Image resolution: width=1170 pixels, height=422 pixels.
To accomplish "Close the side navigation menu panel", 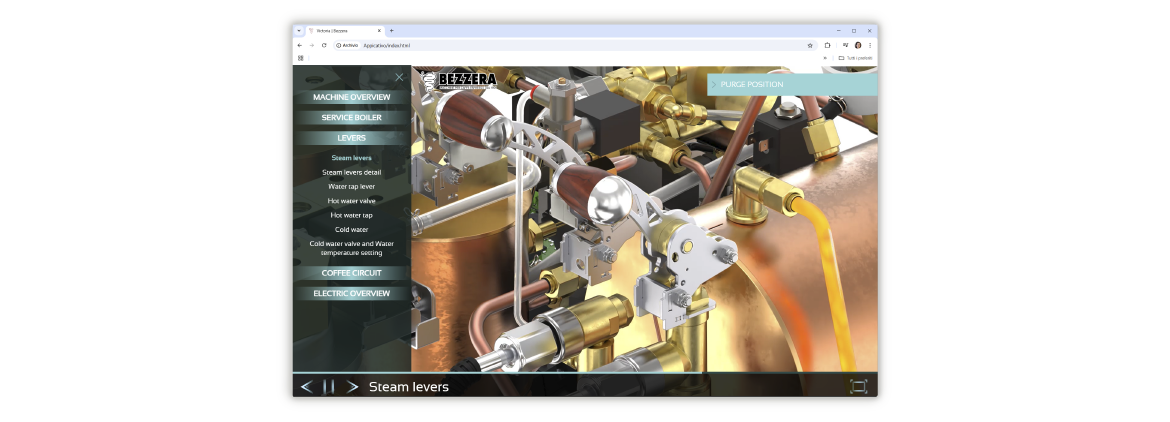I will pos(399,77).
